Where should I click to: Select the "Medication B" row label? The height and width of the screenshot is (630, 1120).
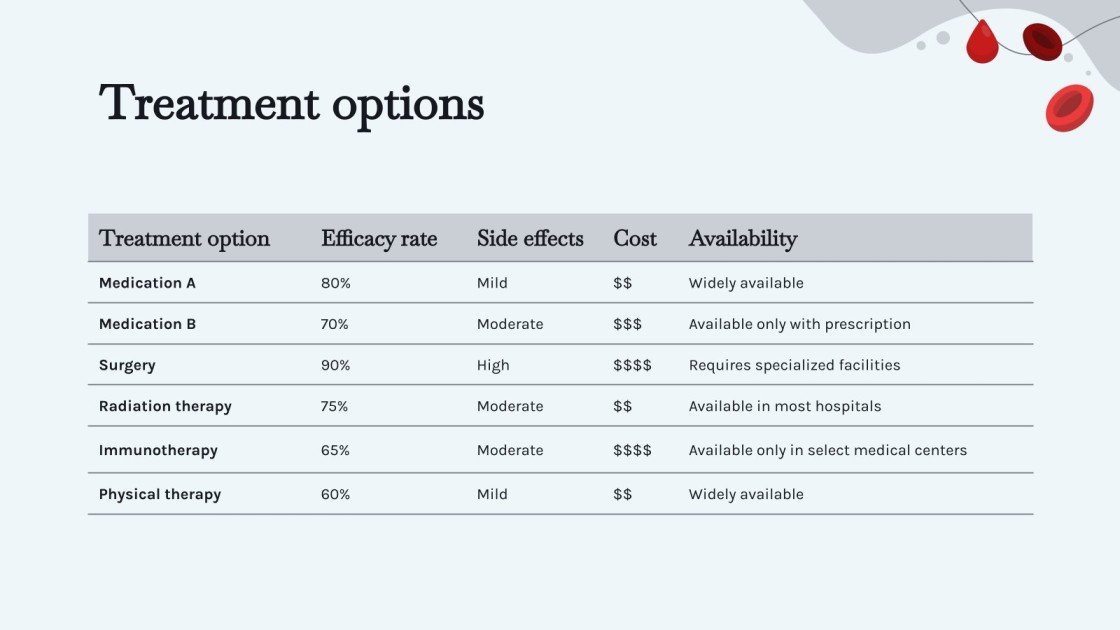pyautogui.click(x=147, y=324)
